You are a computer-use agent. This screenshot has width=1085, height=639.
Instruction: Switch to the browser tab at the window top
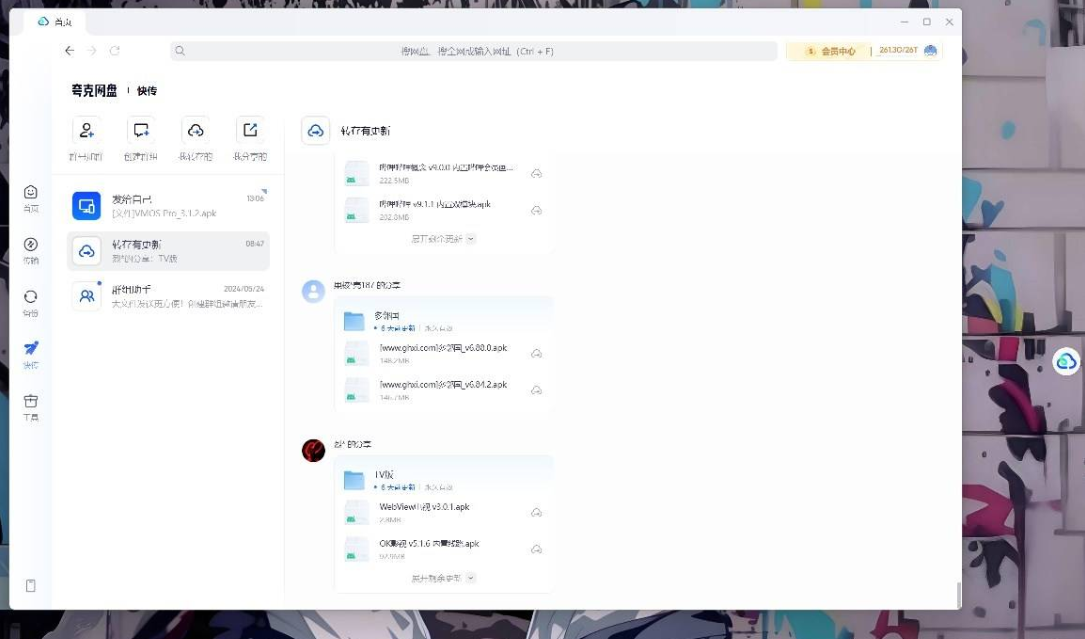[x=55, y=22]
